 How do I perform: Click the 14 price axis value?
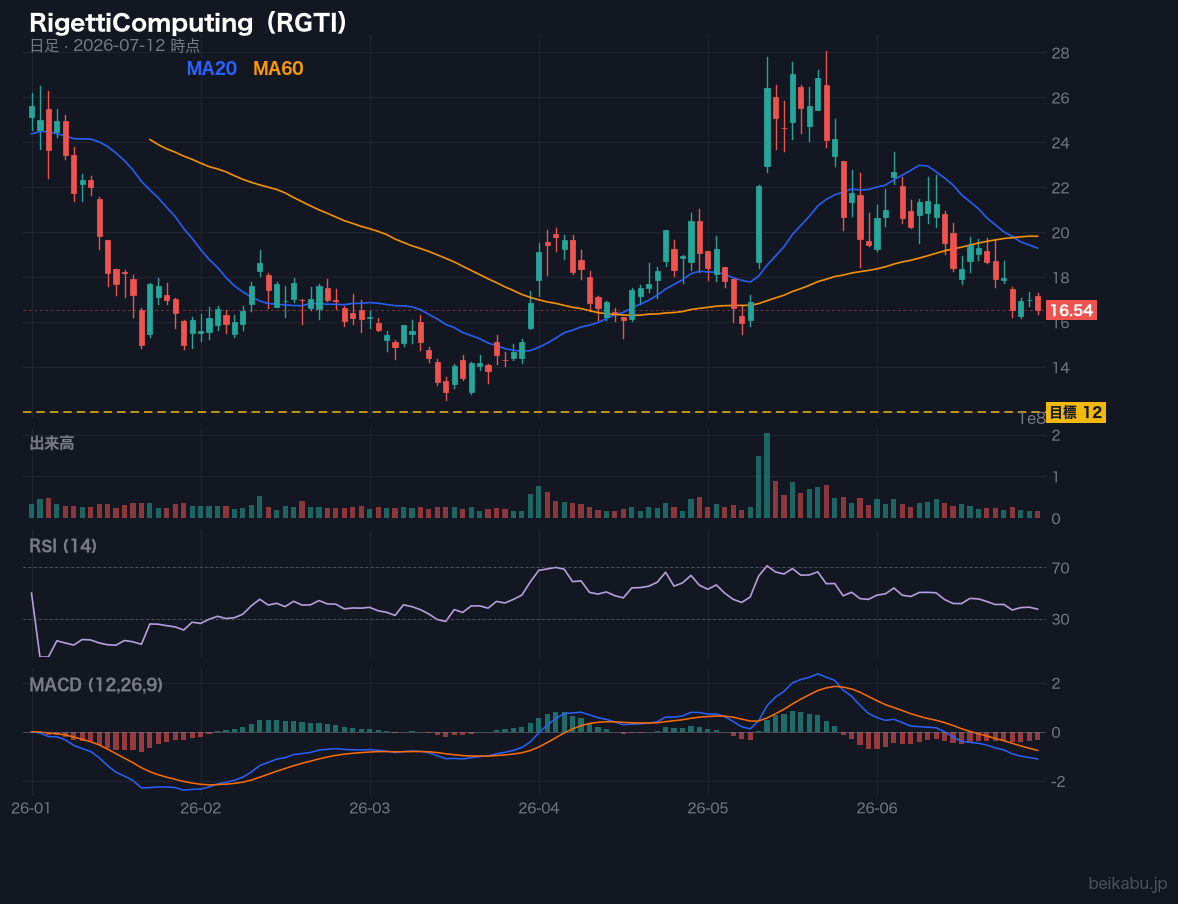coord(1060,367)
